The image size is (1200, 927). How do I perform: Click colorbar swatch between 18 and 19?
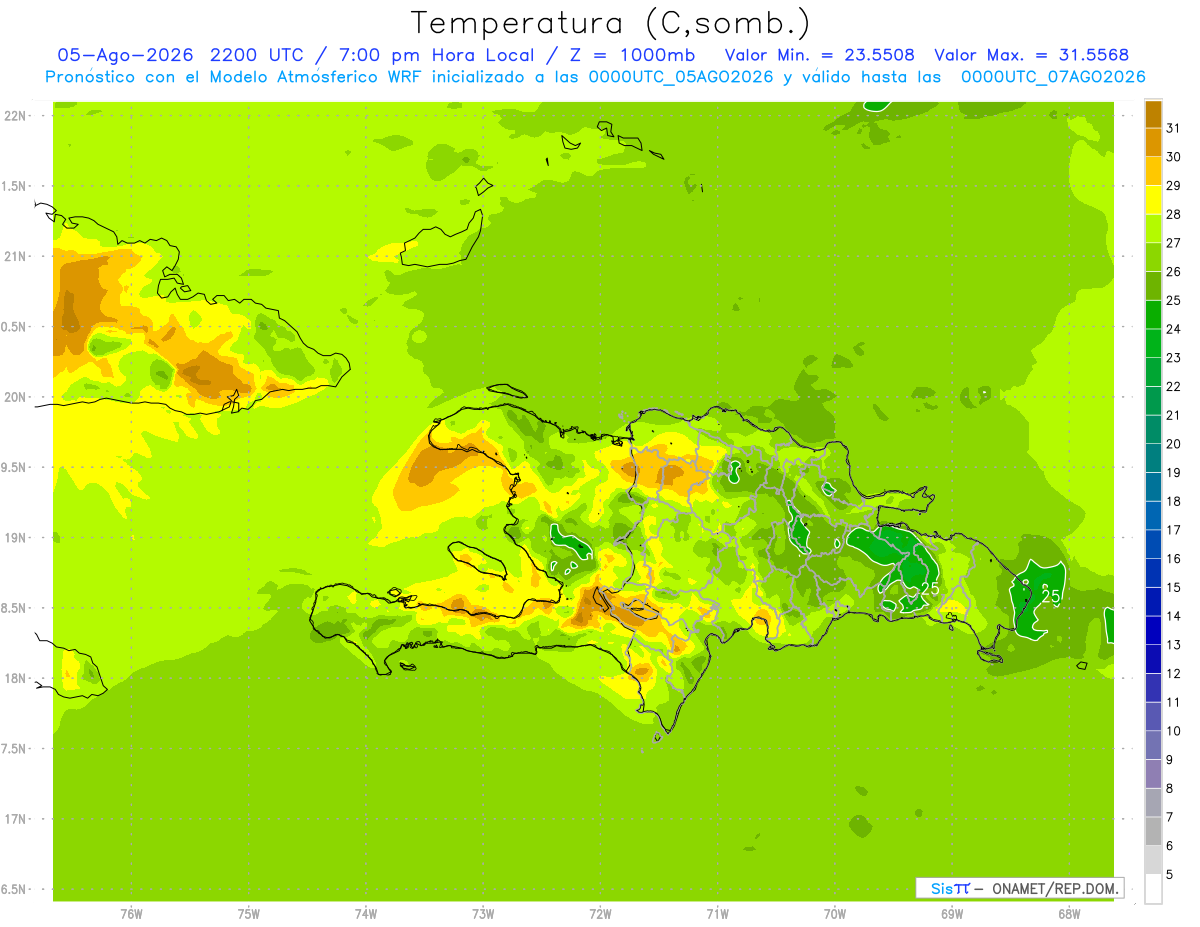point(1153,487)
